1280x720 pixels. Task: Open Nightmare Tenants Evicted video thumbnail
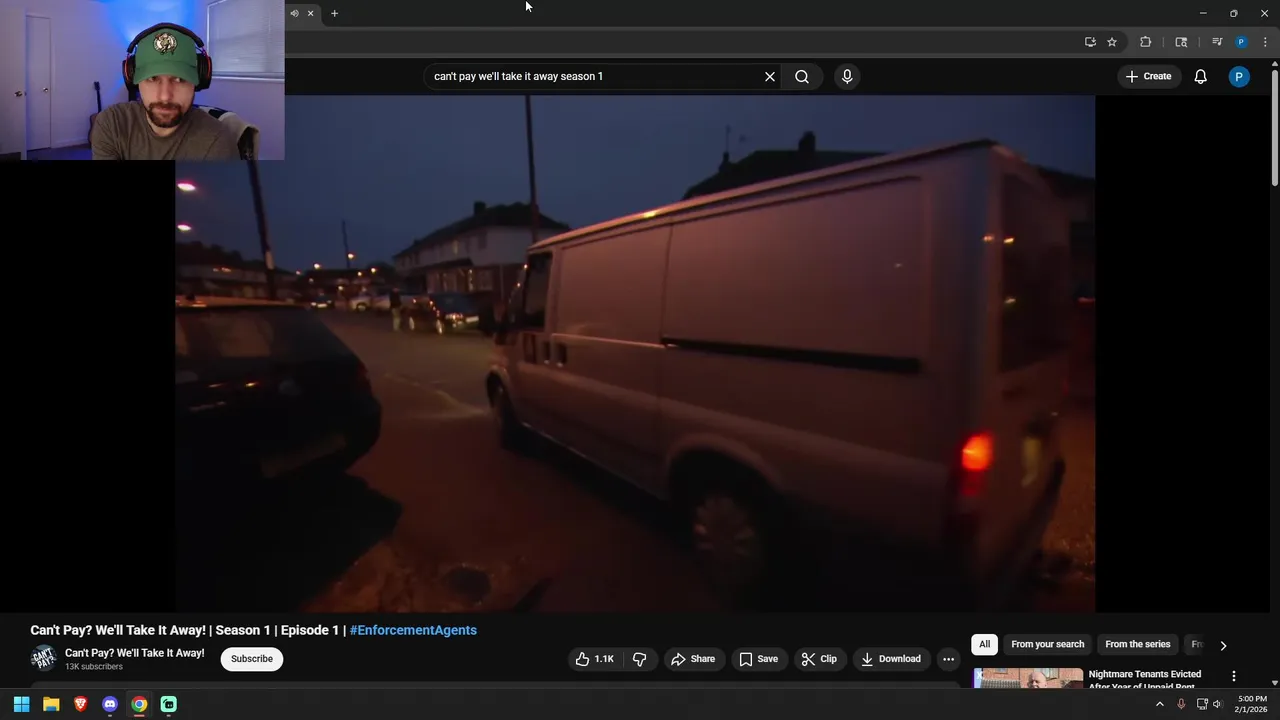click(x=1028, y=678)
